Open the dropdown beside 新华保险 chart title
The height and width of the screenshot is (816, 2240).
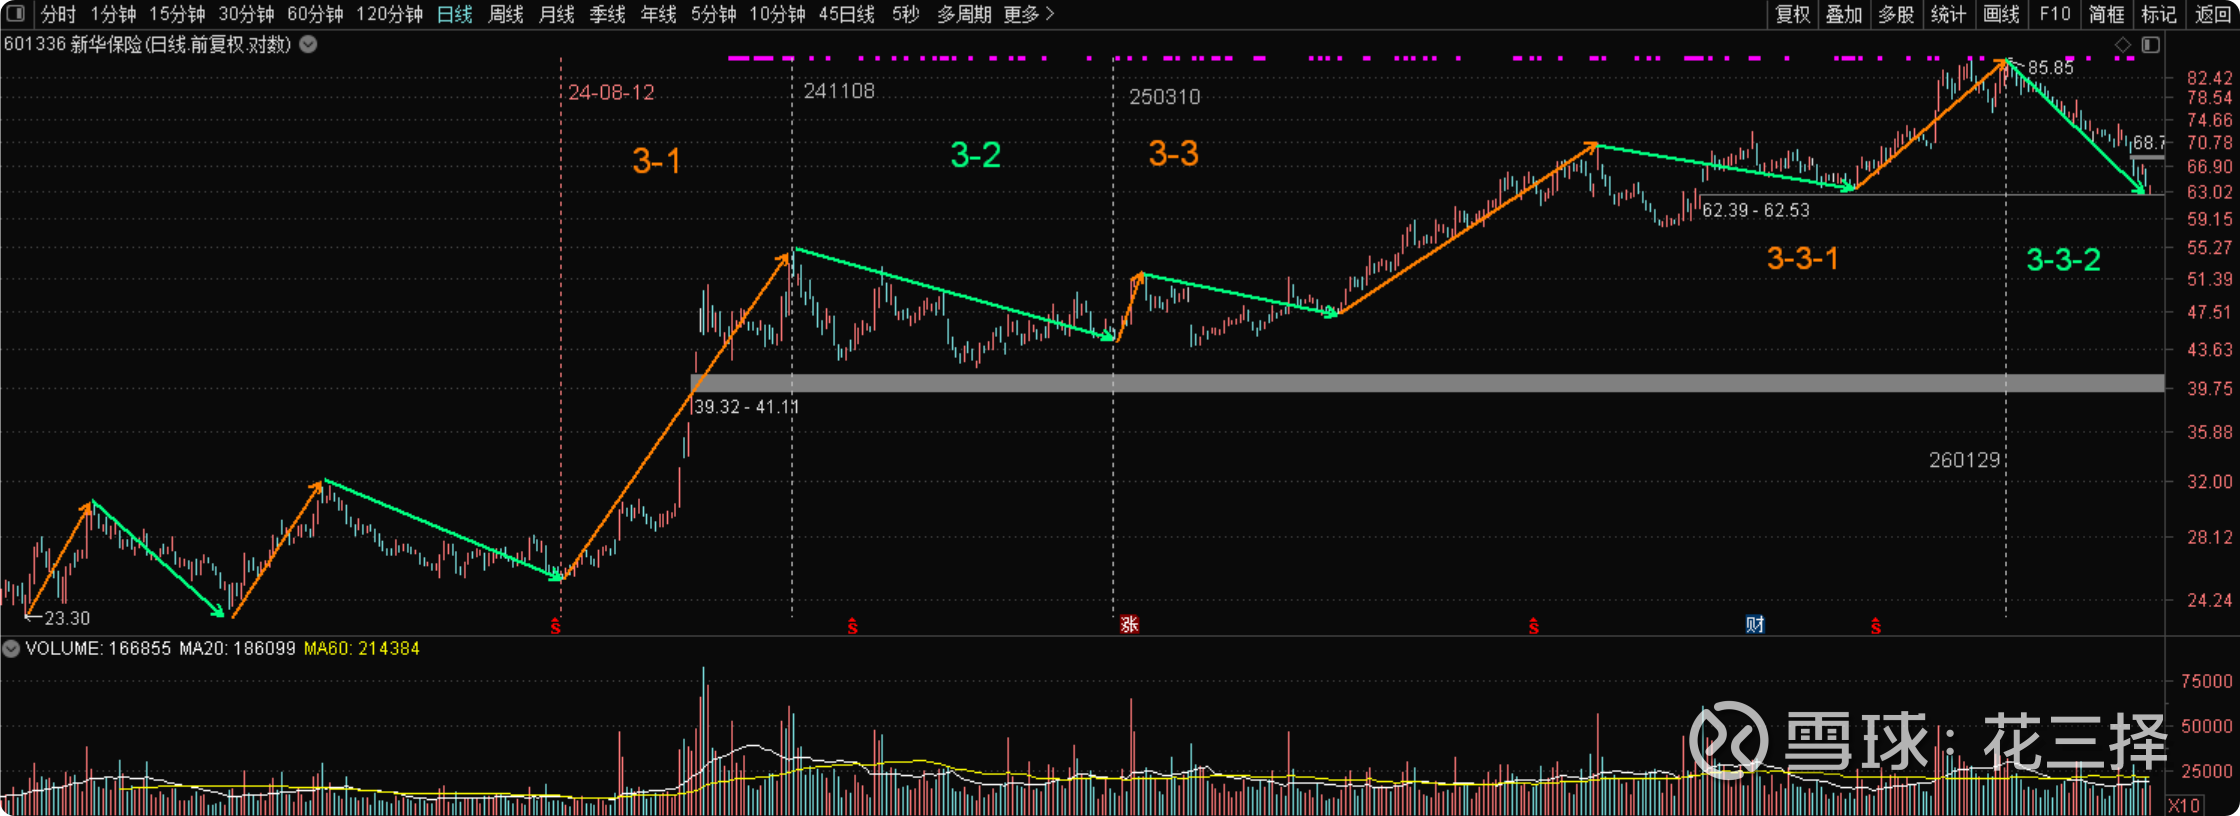tap(309, 44)
